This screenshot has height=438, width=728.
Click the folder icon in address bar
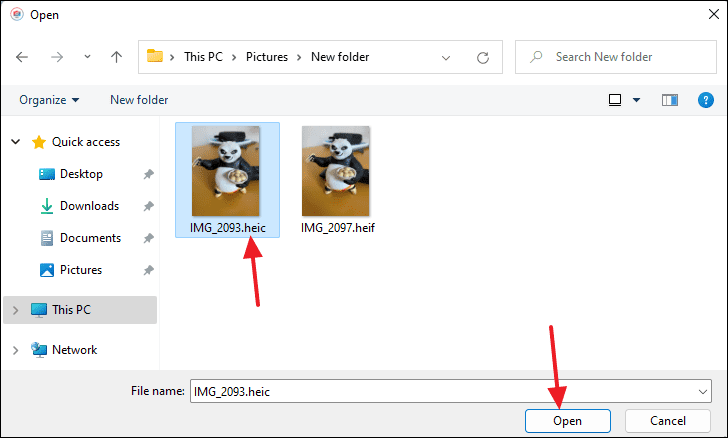[155, 56]
